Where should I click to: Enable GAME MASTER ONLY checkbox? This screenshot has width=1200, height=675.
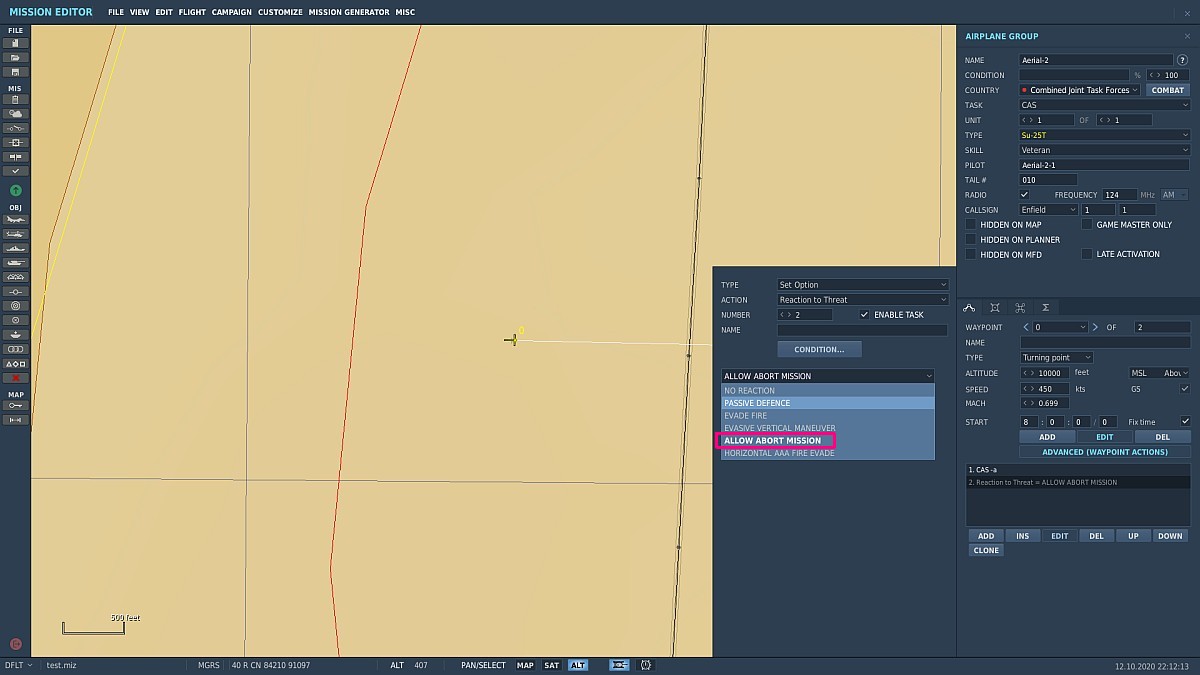pos(1087,225)
